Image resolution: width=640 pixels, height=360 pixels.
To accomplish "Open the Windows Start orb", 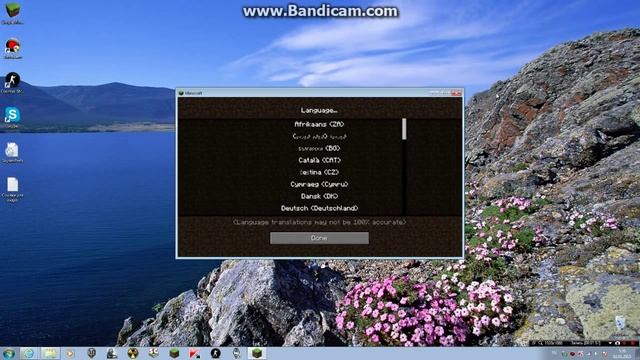I will (9, 353).
